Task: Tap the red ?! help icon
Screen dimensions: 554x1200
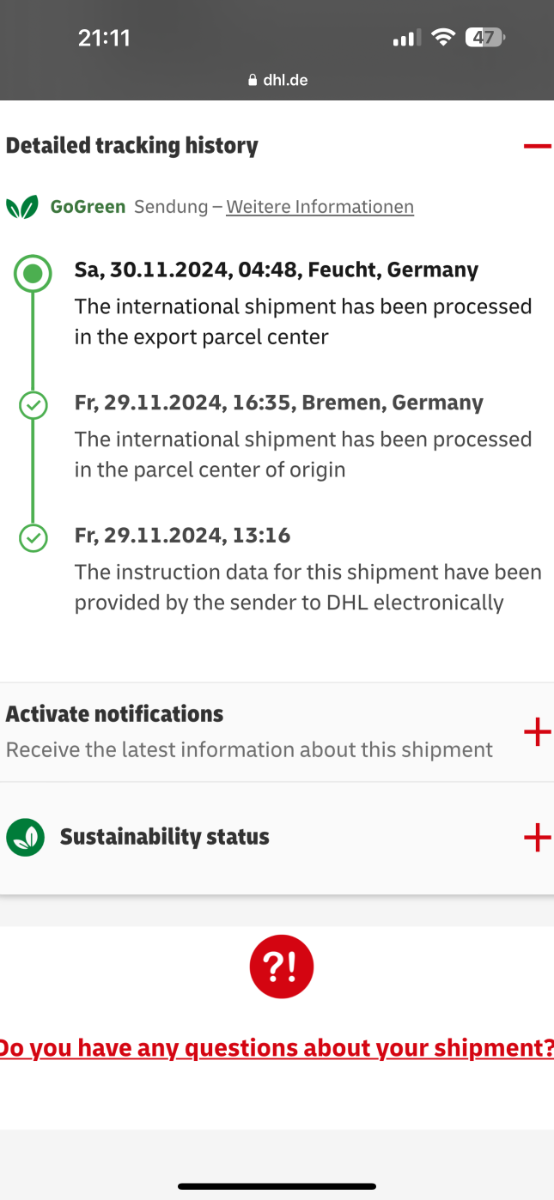Action: (x=281, y=966)
